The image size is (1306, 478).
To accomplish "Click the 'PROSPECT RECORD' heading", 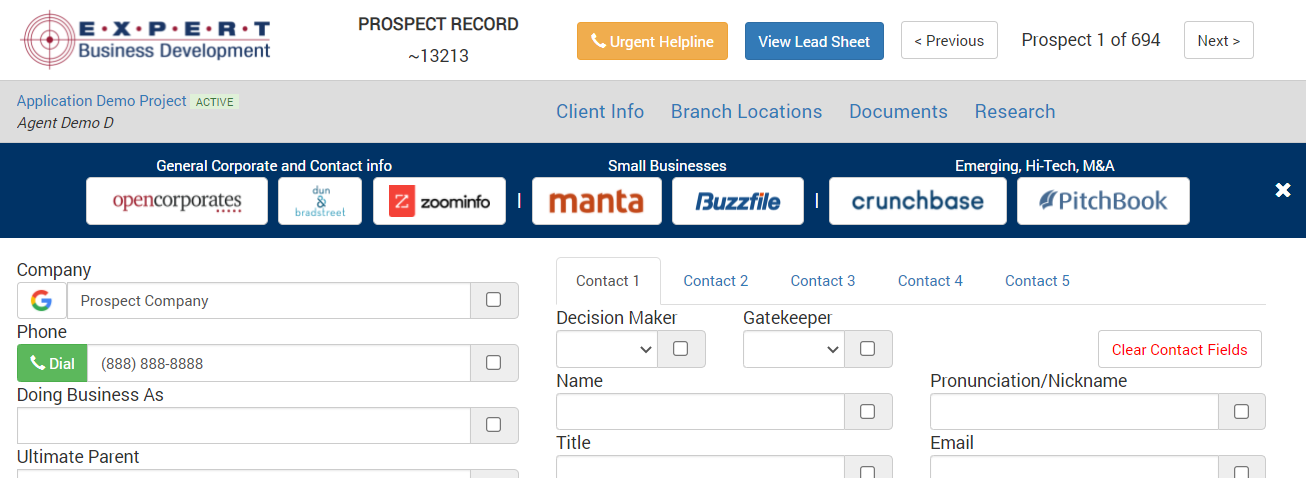I will [438, 24].
